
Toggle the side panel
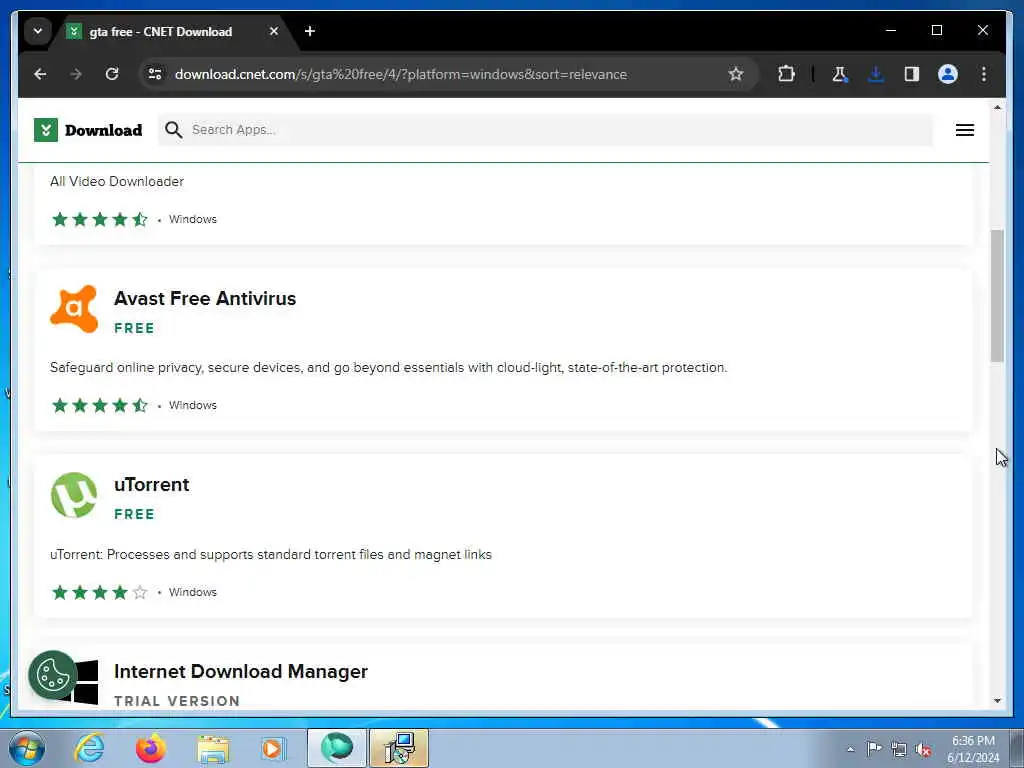coord(912,74)
